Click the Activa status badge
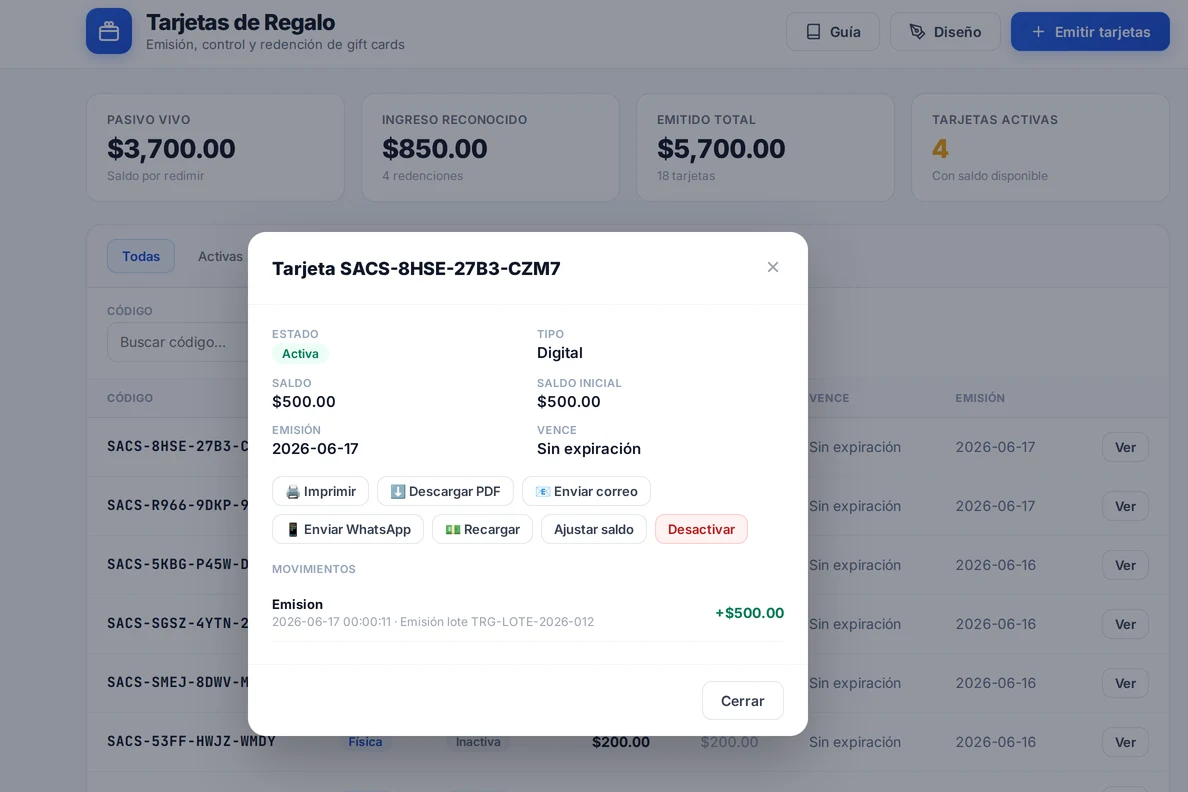Viewport: 1188px width, 792px height. coord(300,353)
